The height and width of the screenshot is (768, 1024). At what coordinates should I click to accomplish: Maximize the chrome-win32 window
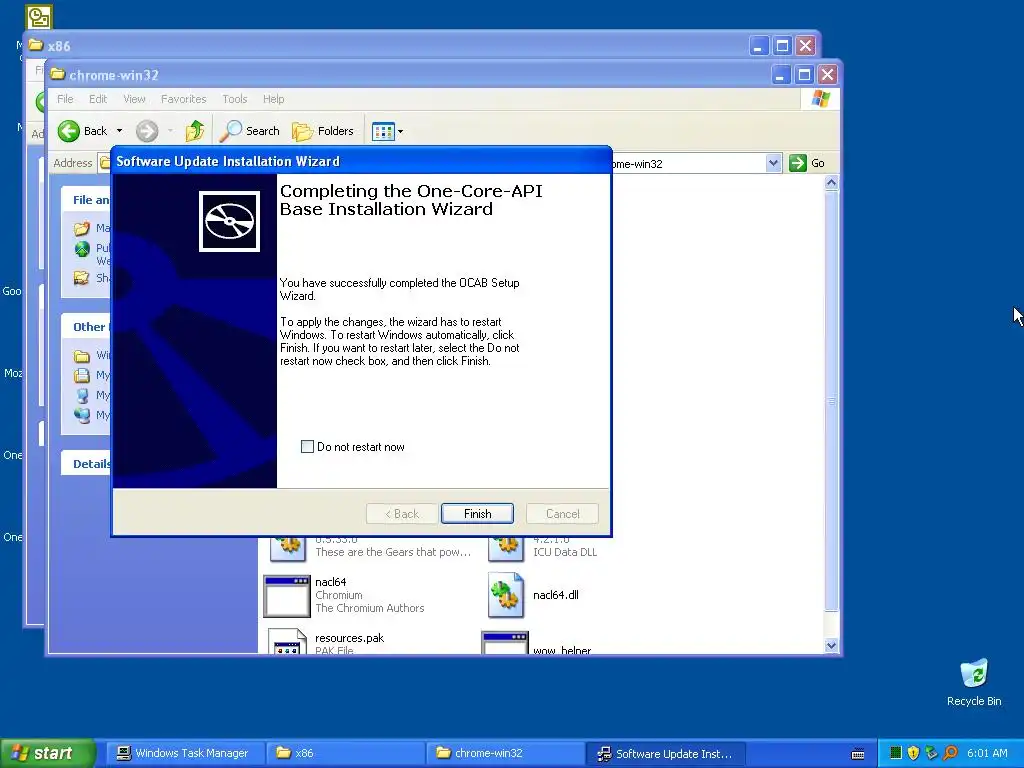tap(804, 74)
